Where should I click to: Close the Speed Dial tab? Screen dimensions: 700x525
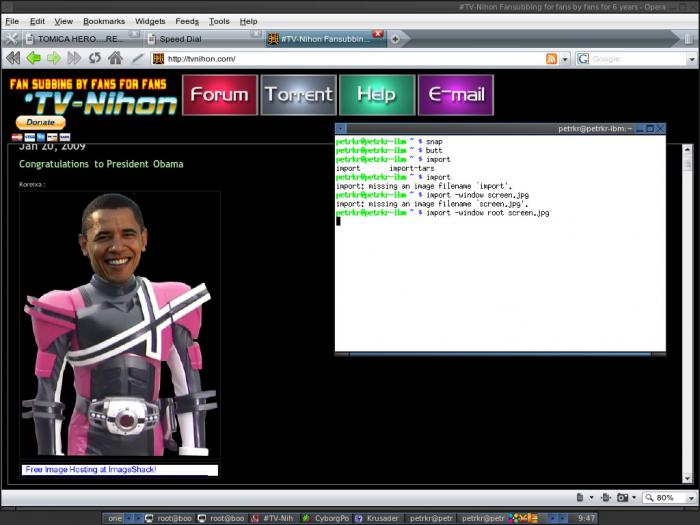pyautogui.click(x=256, y=34)
